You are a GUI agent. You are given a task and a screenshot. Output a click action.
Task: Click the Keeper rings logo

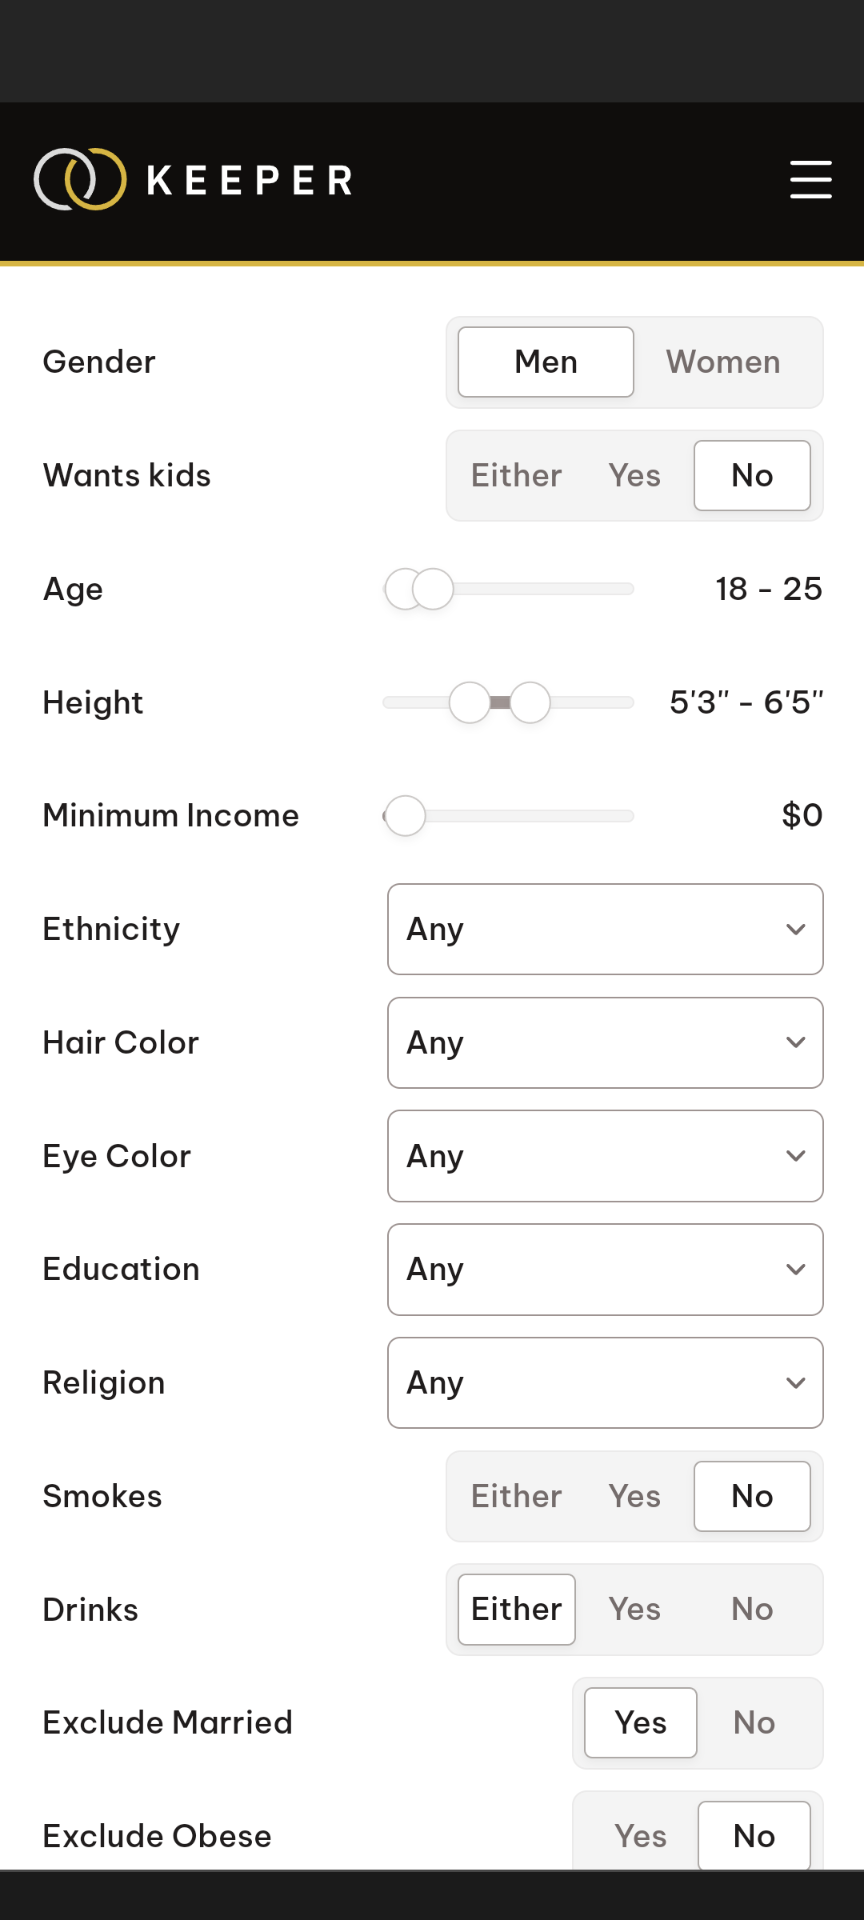[80, 180]
